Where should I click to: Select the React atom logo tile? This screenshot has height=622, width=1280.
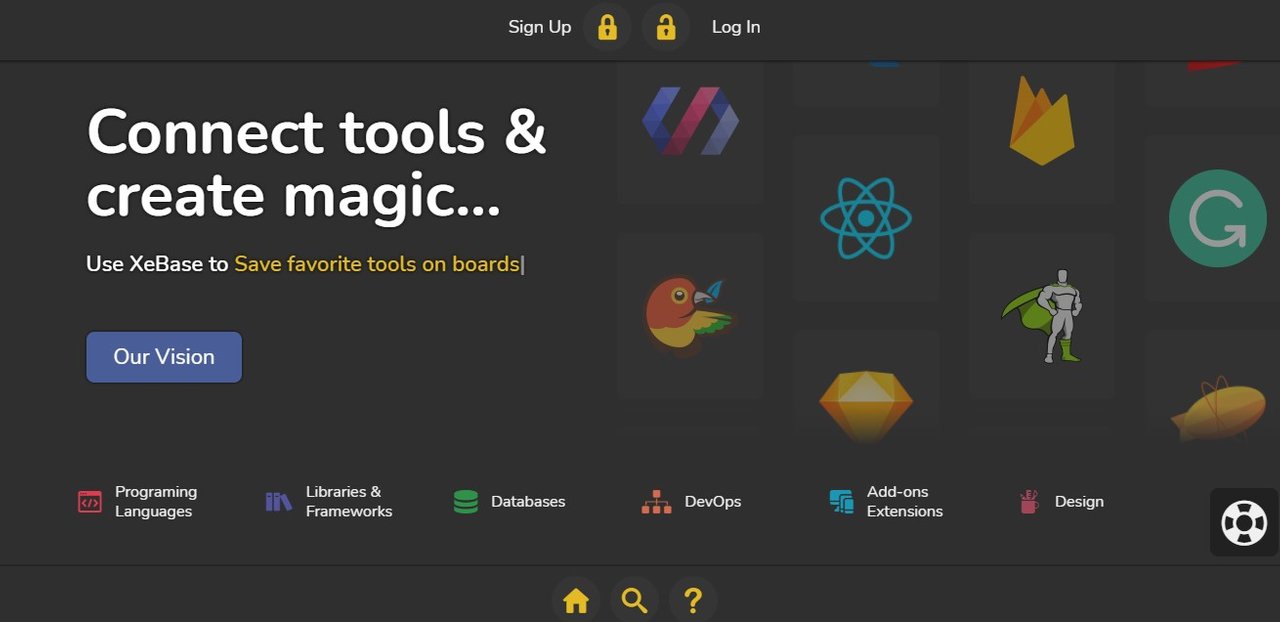pos(866,218)
